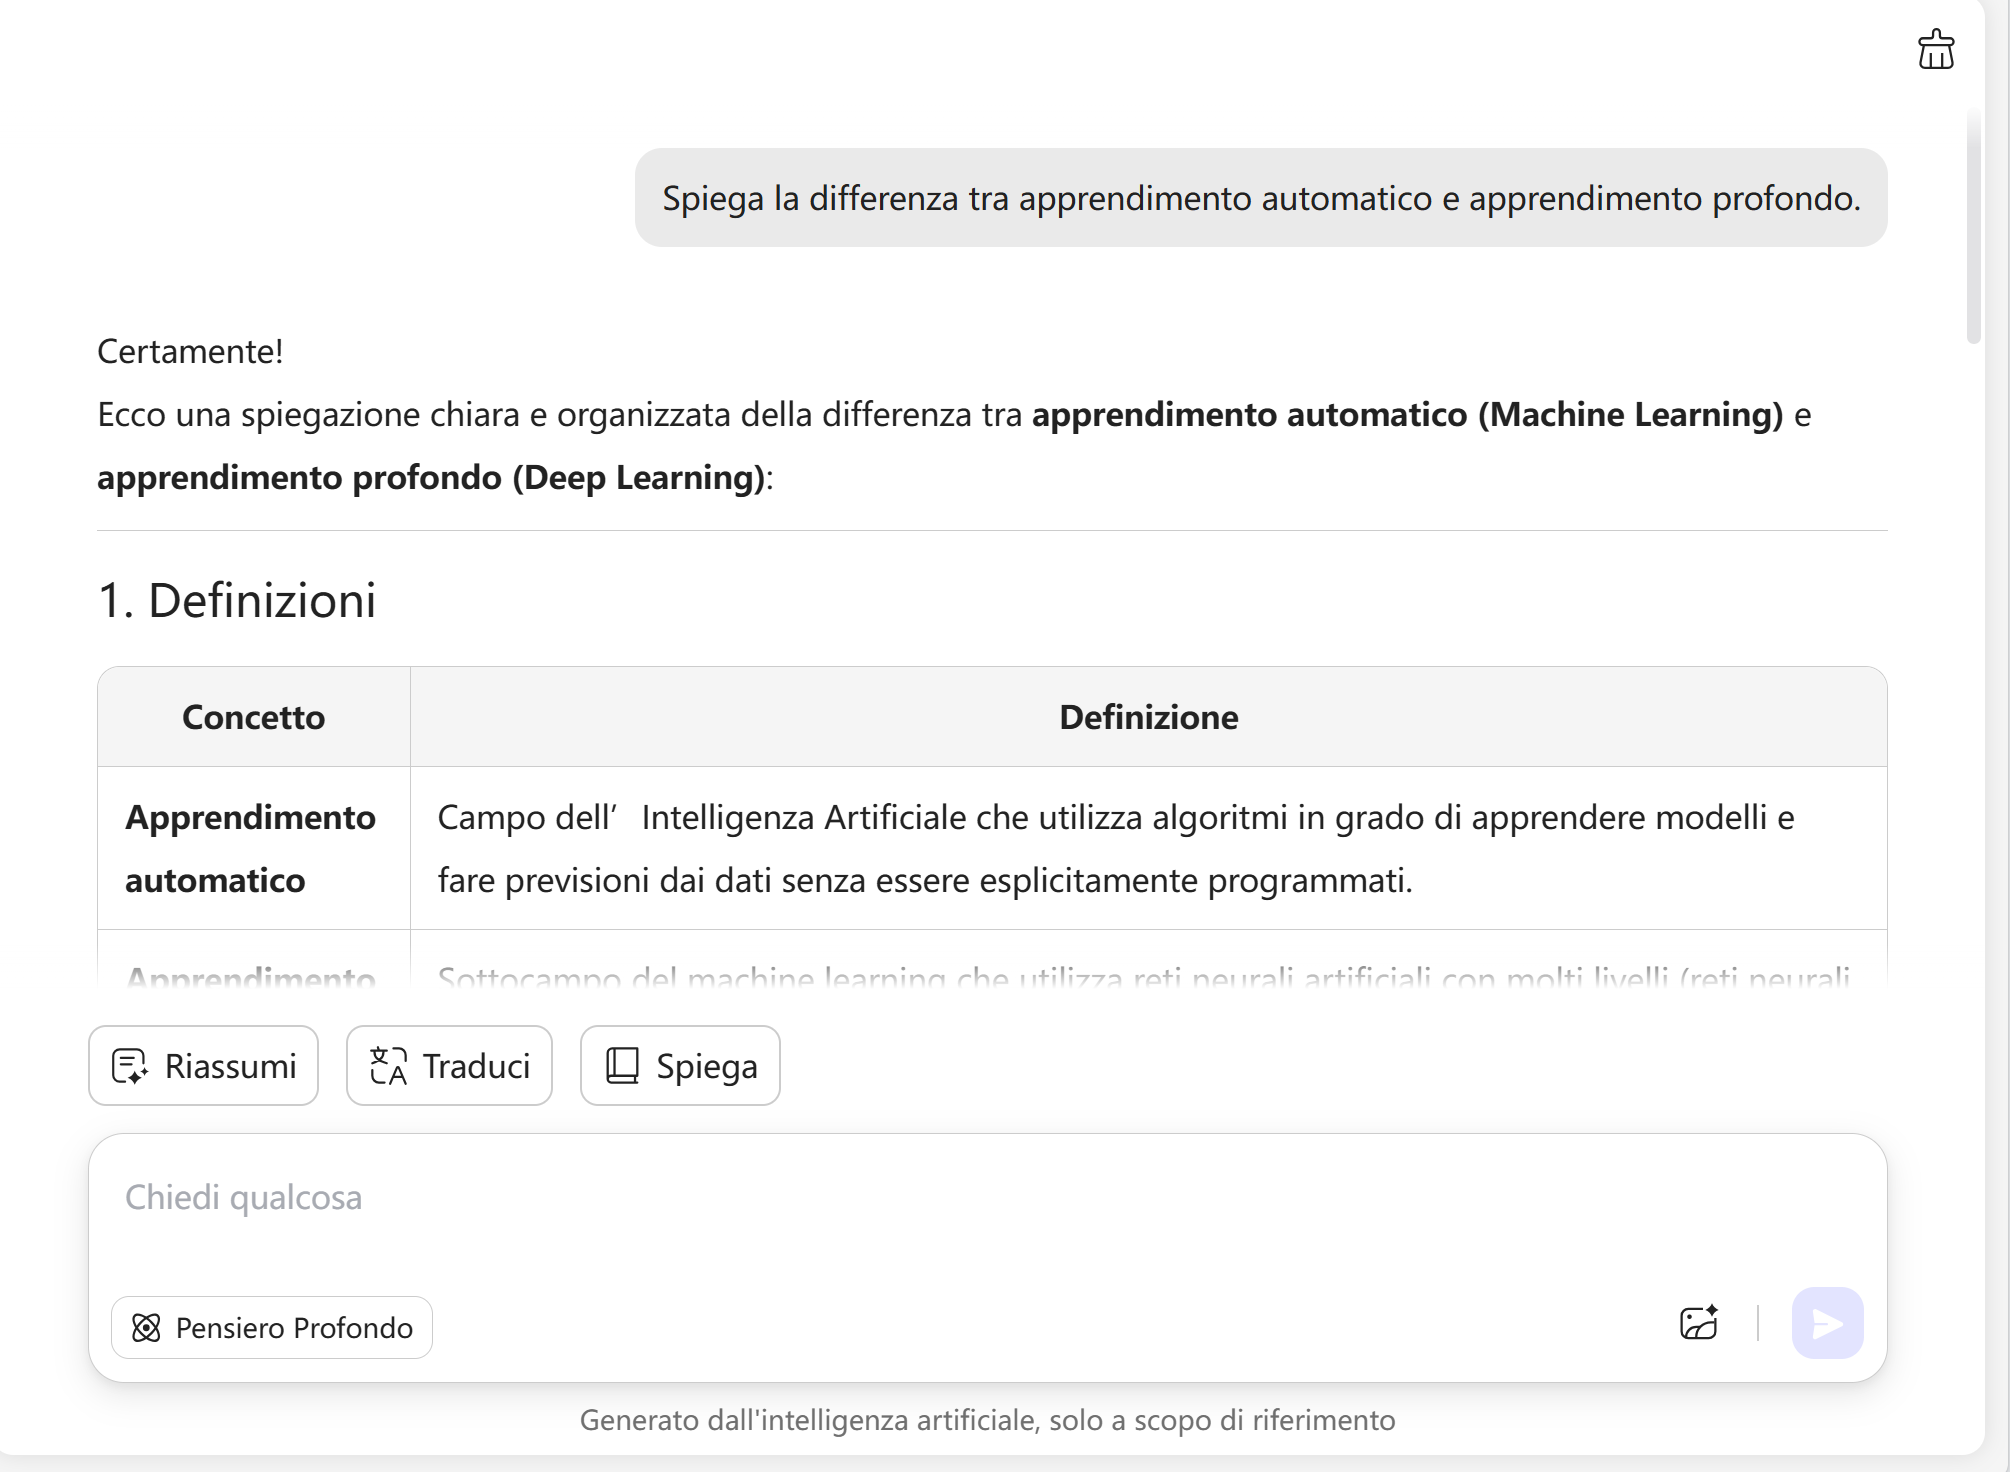Viewport: 2010px width, 1472px height.
Task: Click the 'Concetto' table column header
Action: coord(254,717)
